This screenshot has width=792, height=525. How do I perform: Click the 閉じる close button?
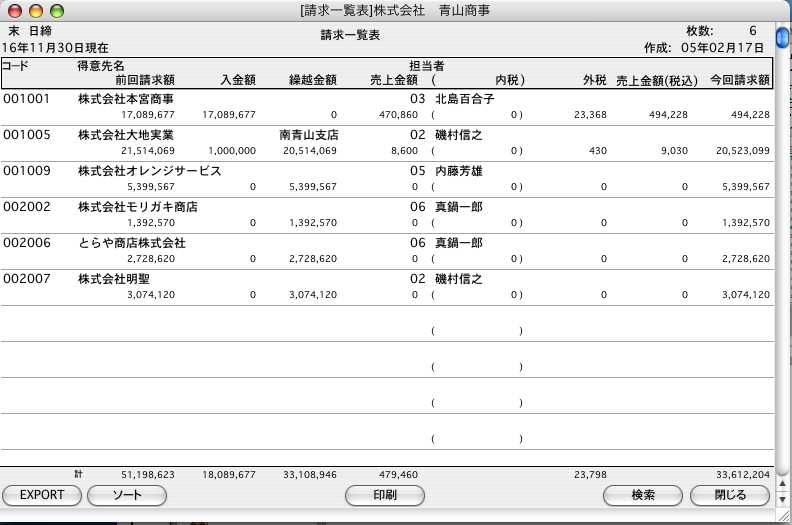731,495
